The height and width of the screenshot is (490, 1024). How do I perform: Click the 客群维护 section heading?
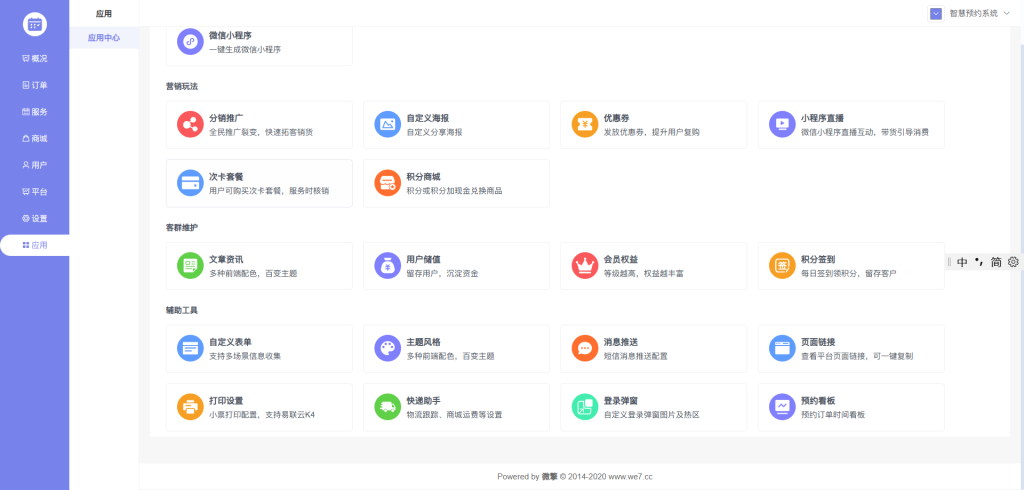(182, 227)
